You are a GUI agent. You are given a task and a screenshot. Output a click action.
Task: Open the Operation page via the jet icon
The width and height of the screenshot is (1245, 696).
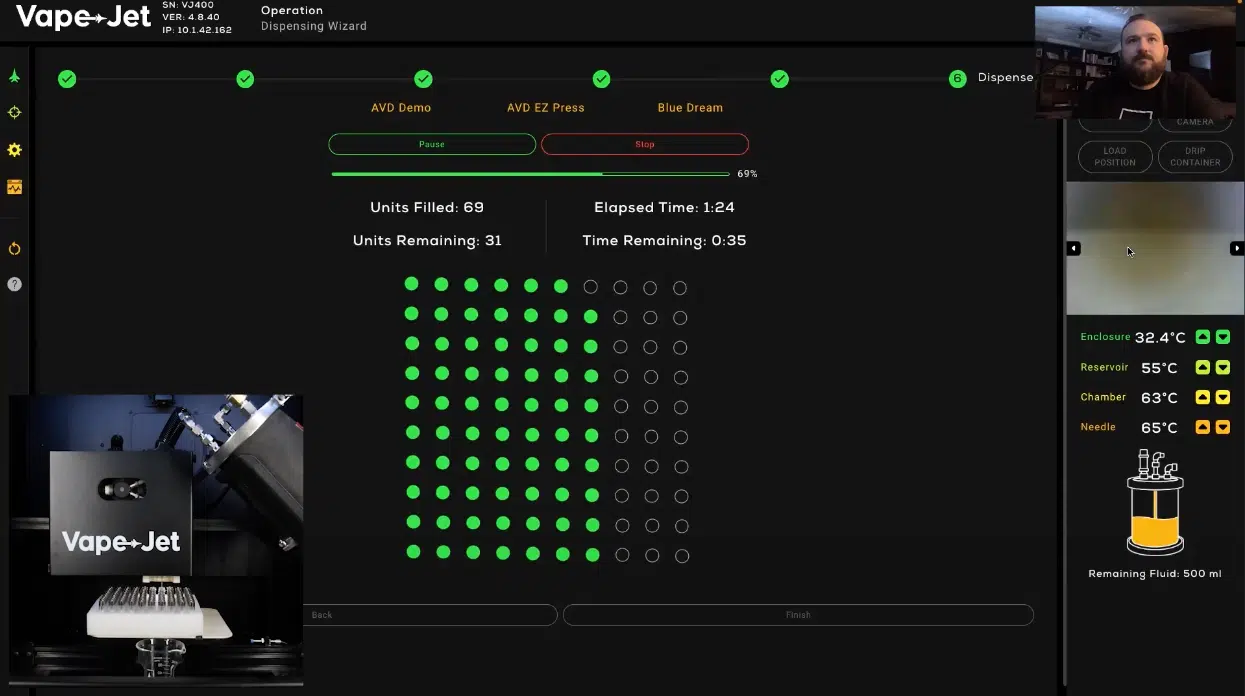(14, 76)
